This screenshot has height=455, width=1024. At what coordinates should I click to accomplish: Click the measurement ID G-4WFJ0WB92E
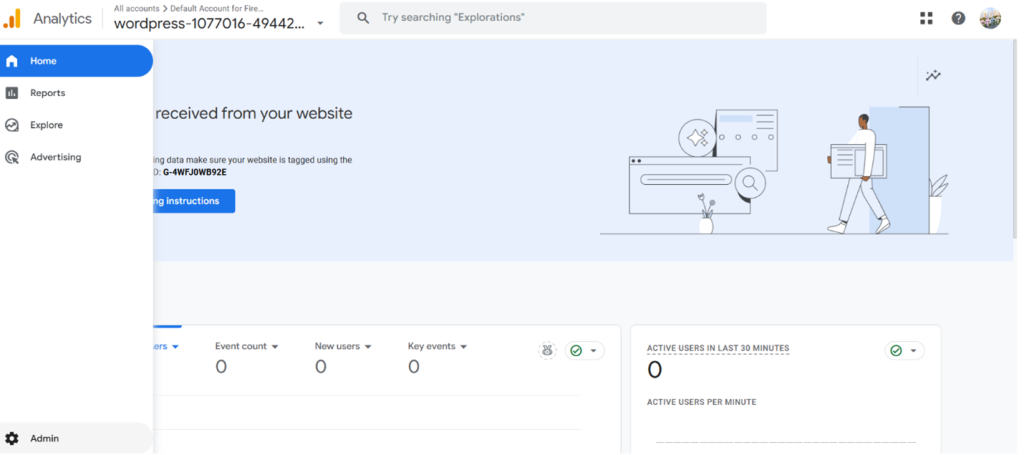195,172
